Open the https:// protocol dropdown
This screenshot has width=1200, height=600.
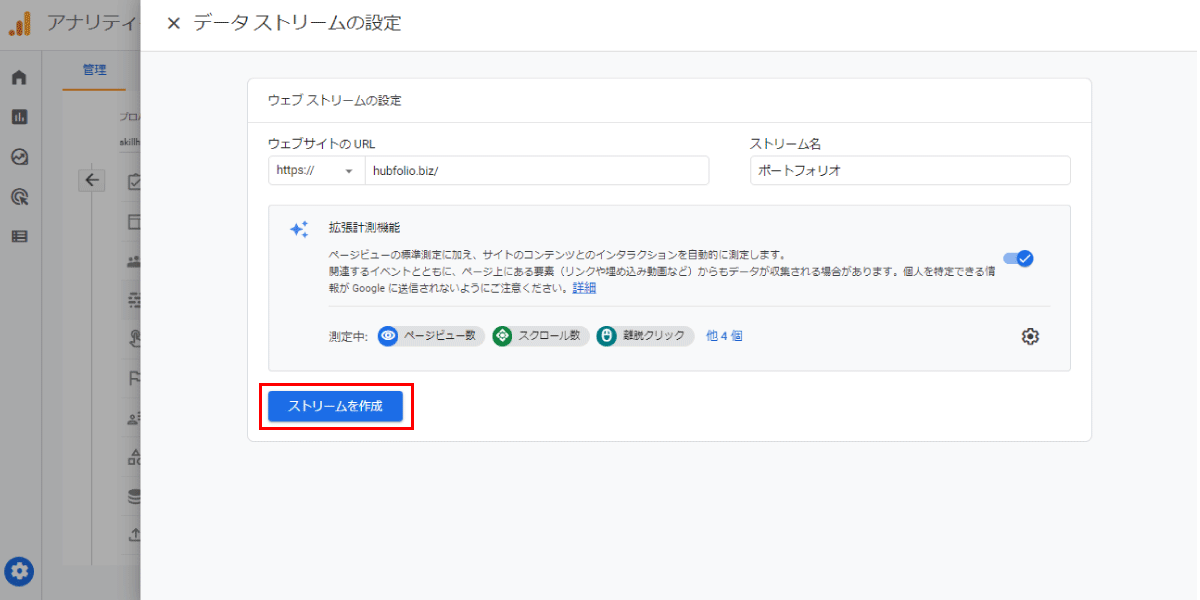coord(316,170)
